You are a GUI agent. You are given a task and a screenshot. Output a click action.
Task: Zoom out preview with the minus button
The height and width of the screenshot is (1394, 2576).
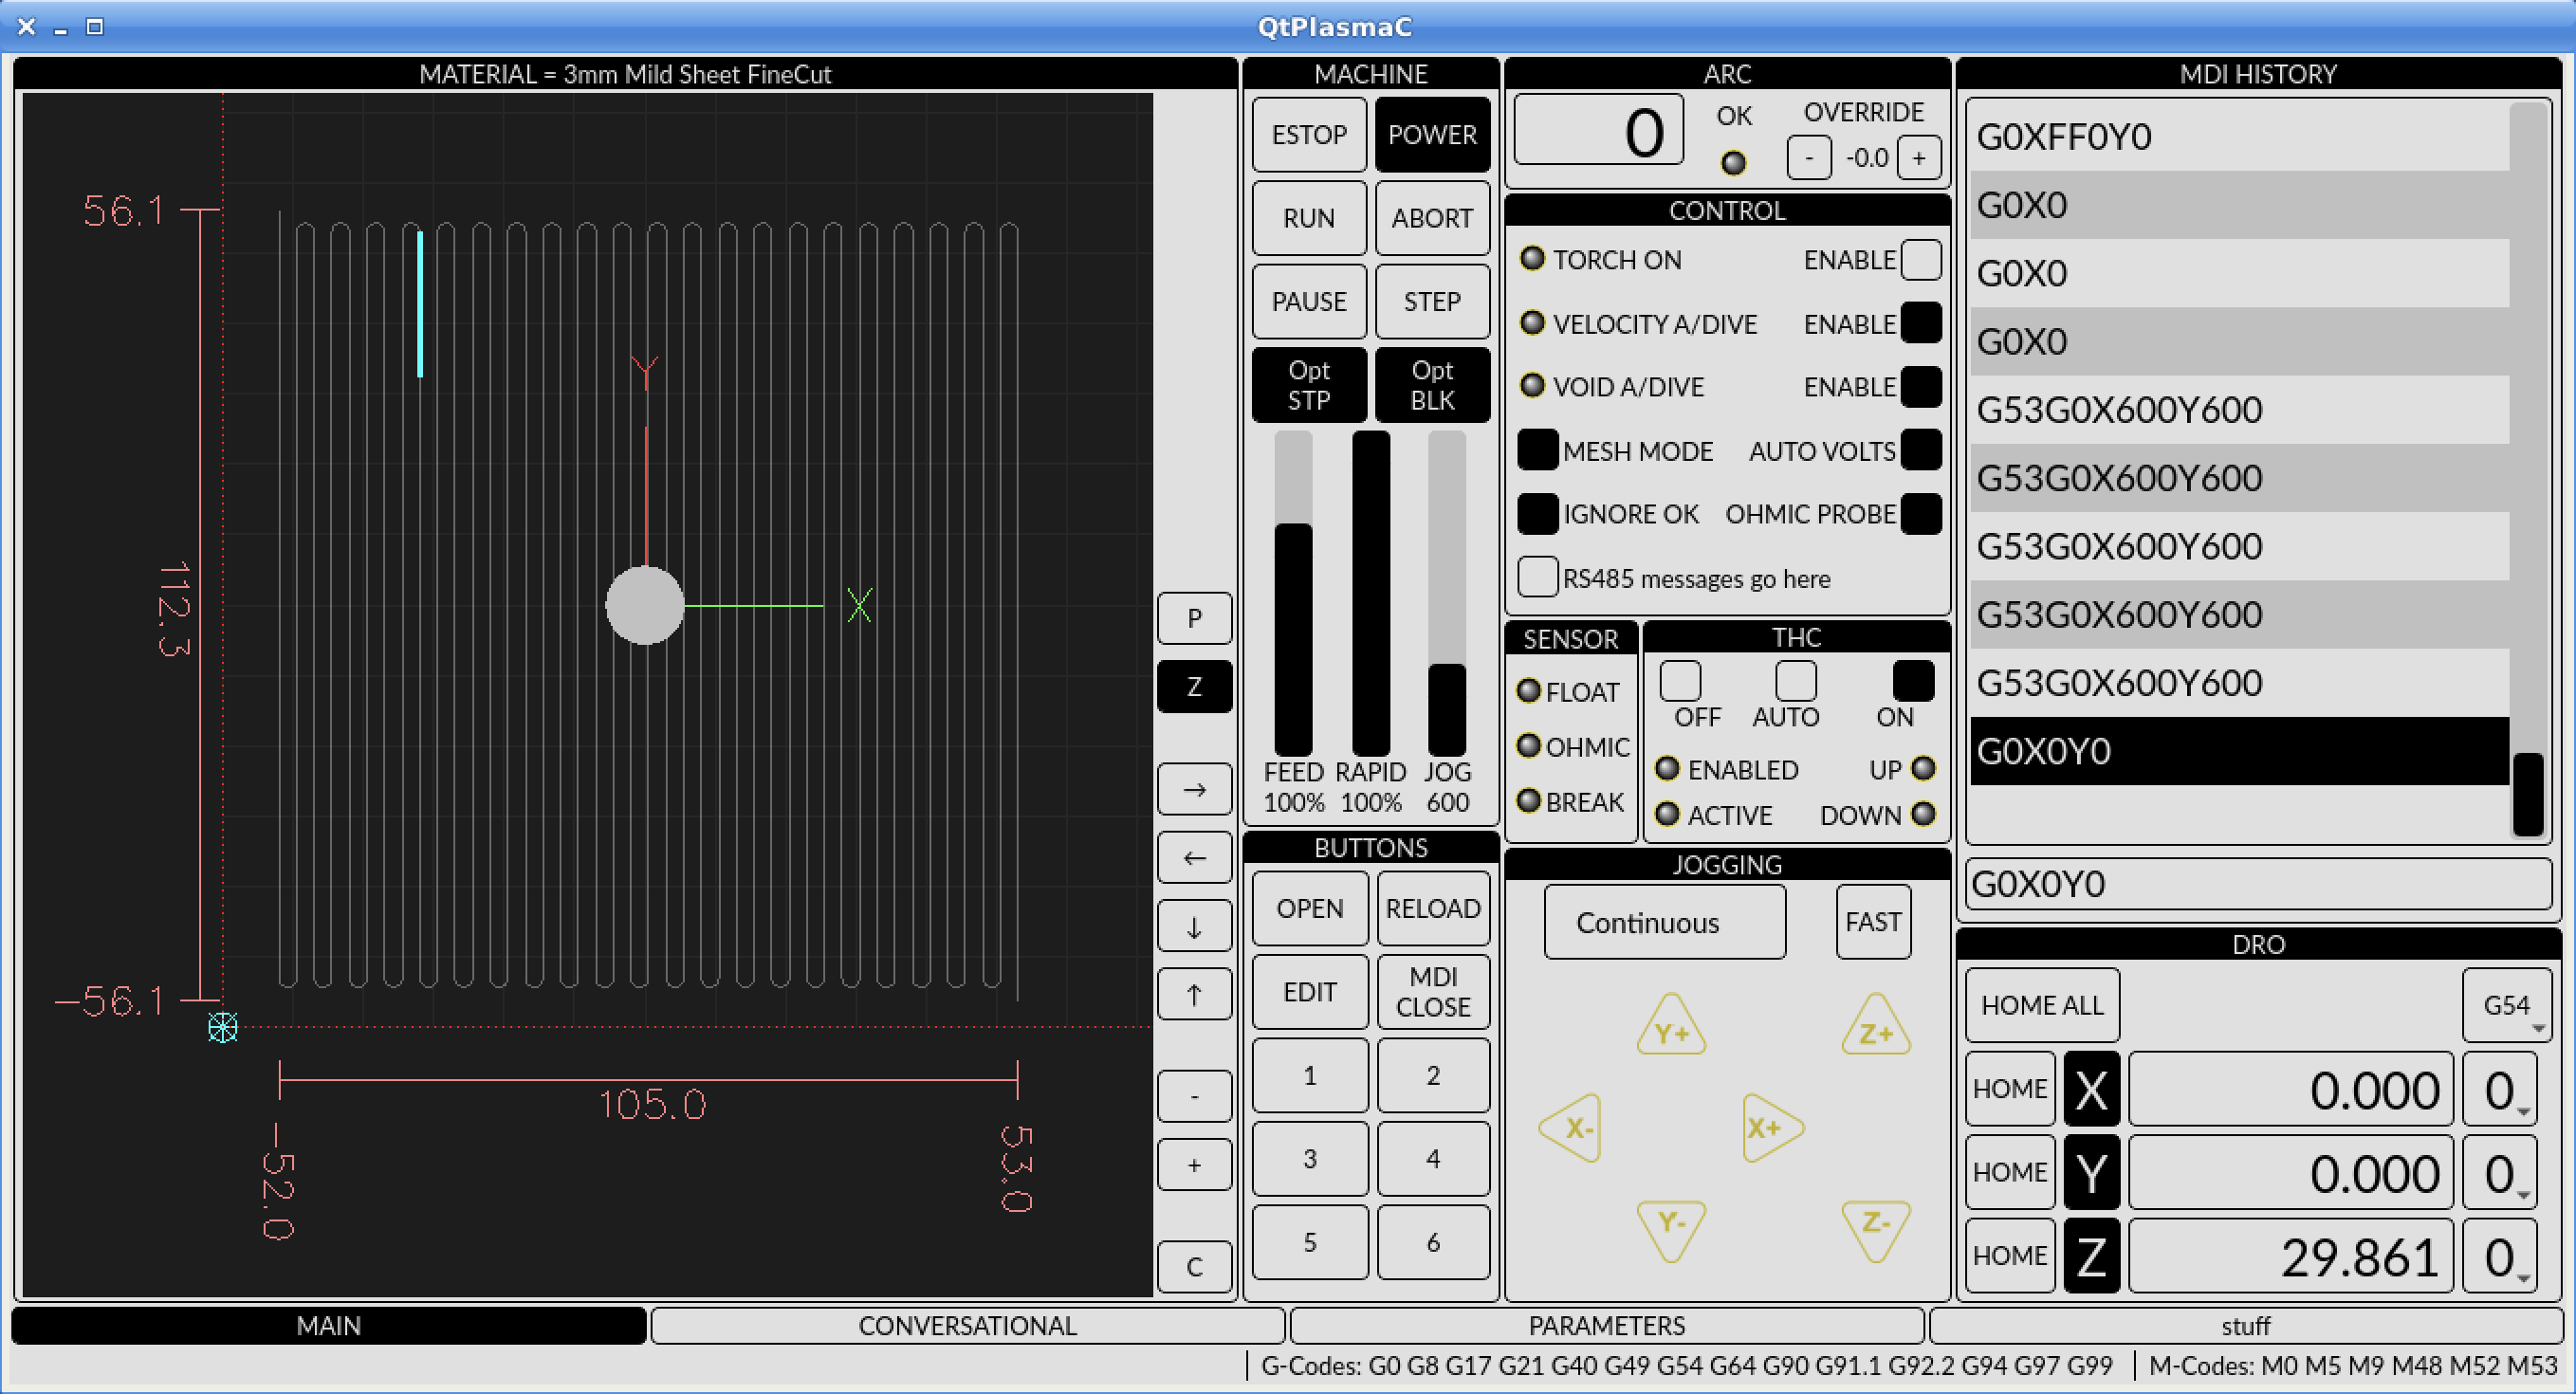tap(1194, 1097)
